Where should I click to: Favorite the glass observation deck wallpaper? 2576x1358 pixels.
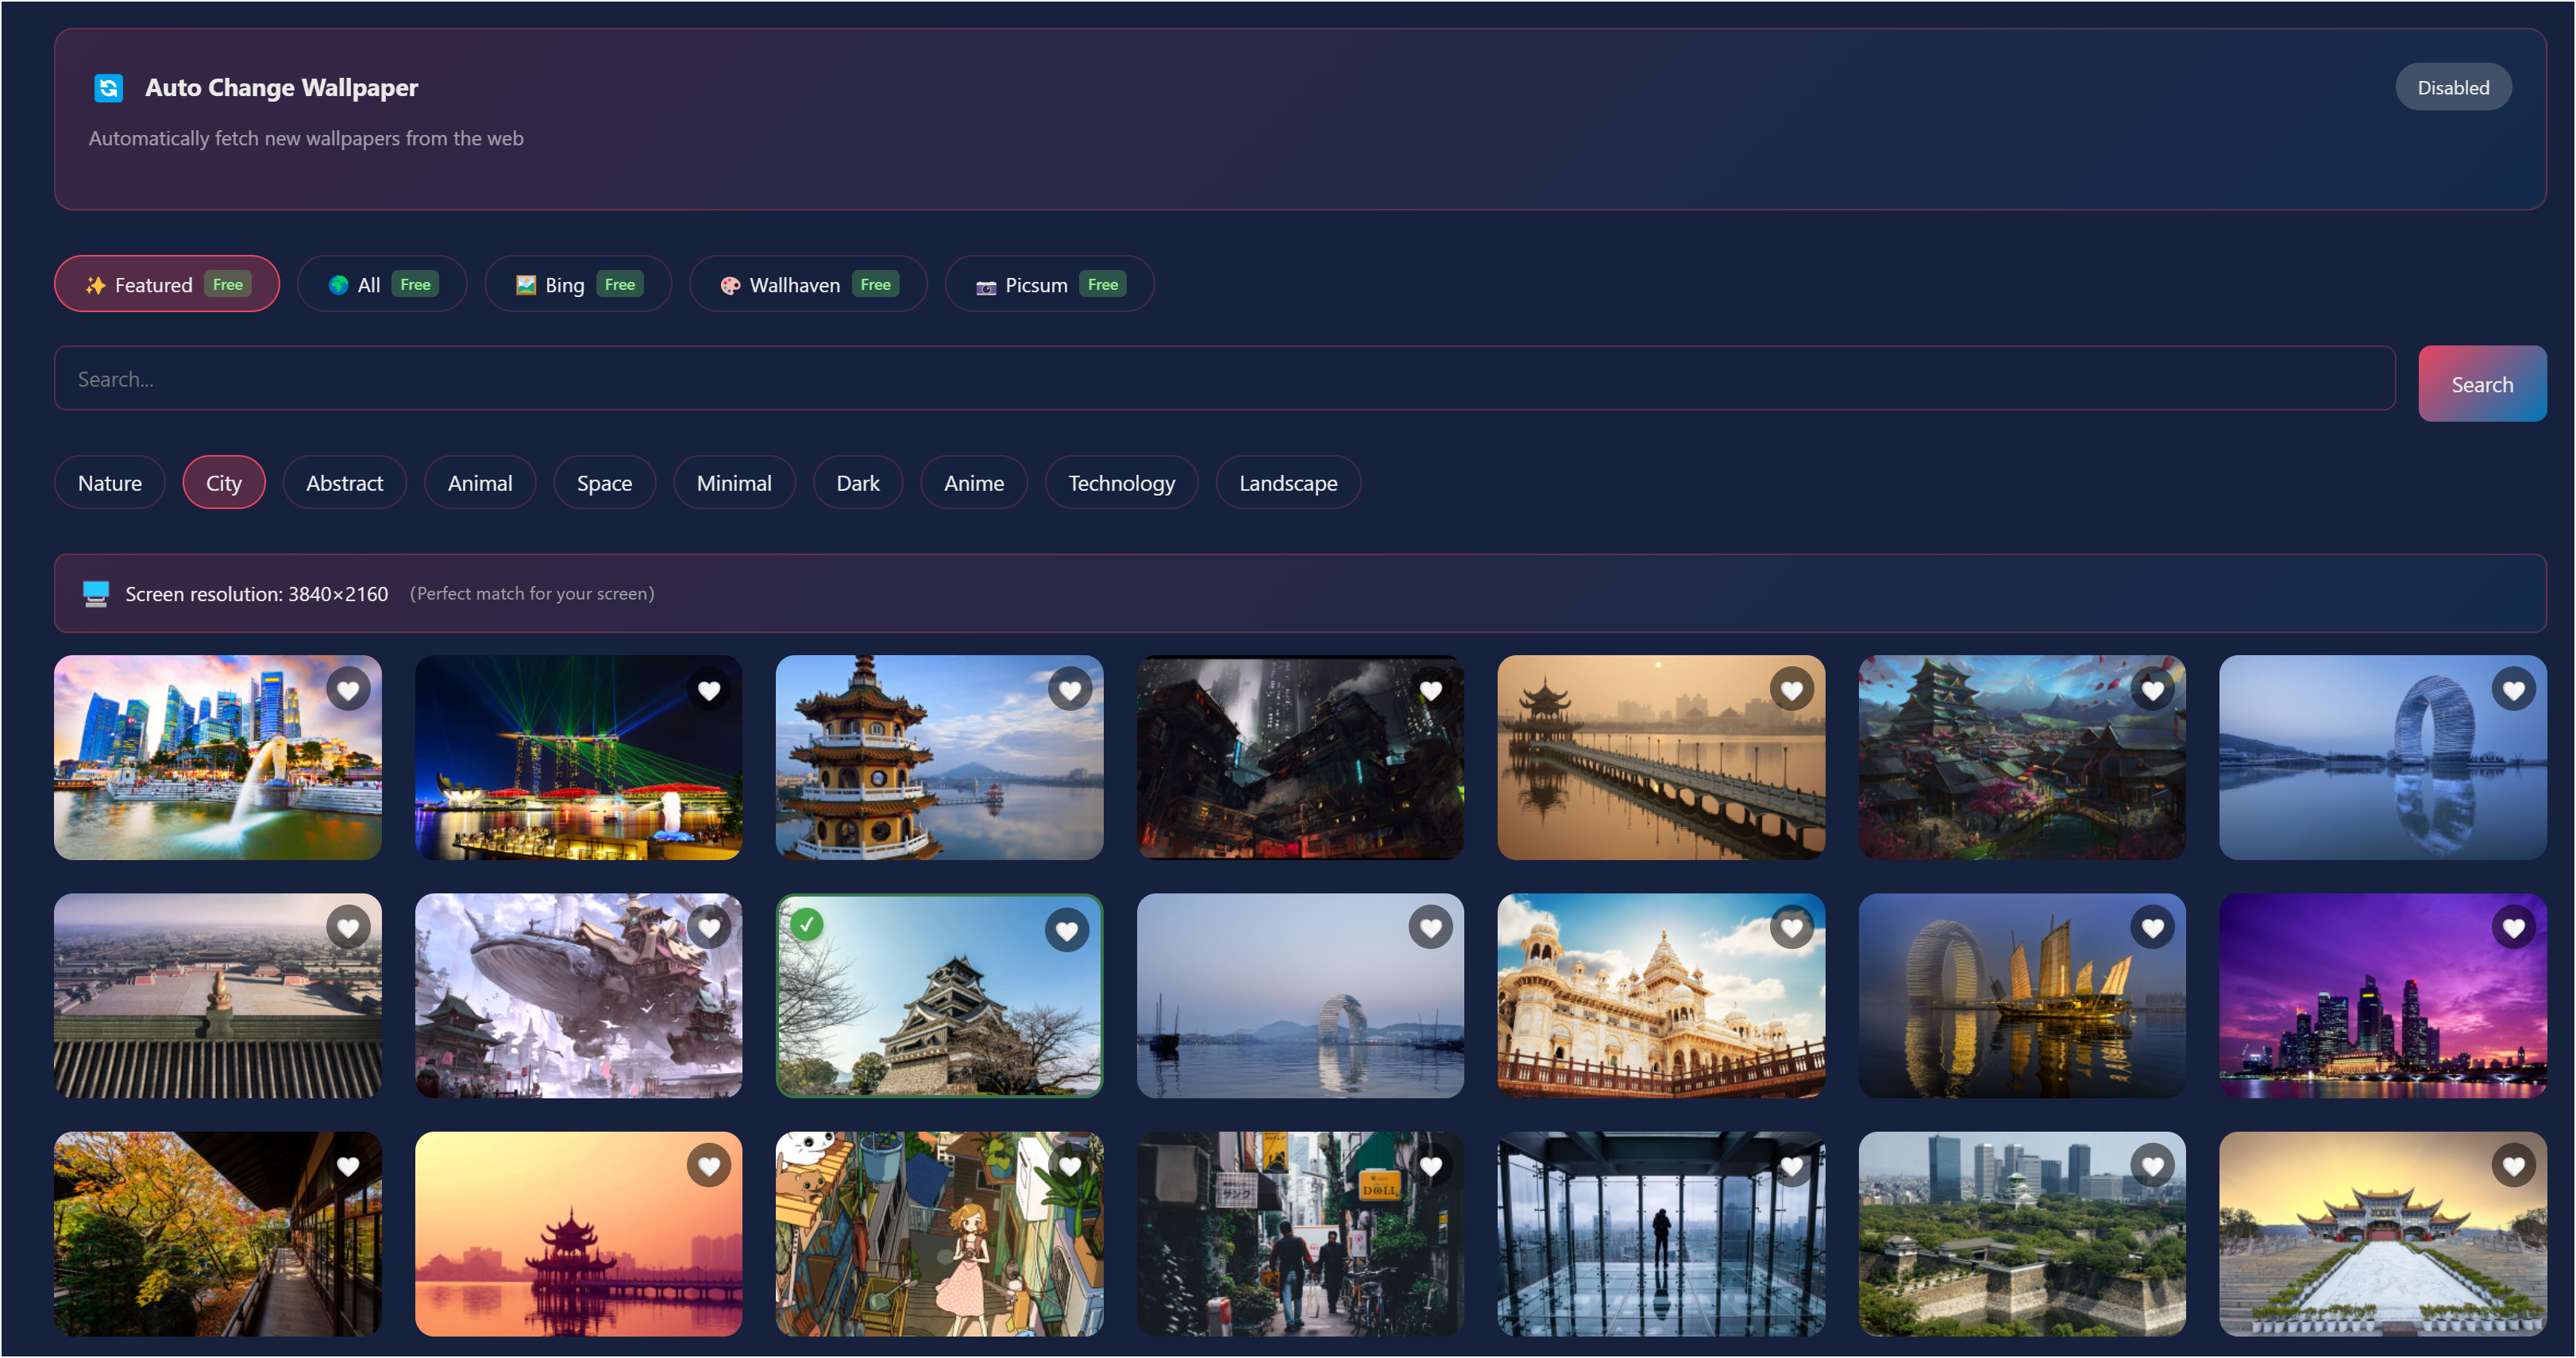click(1791, 1166)
